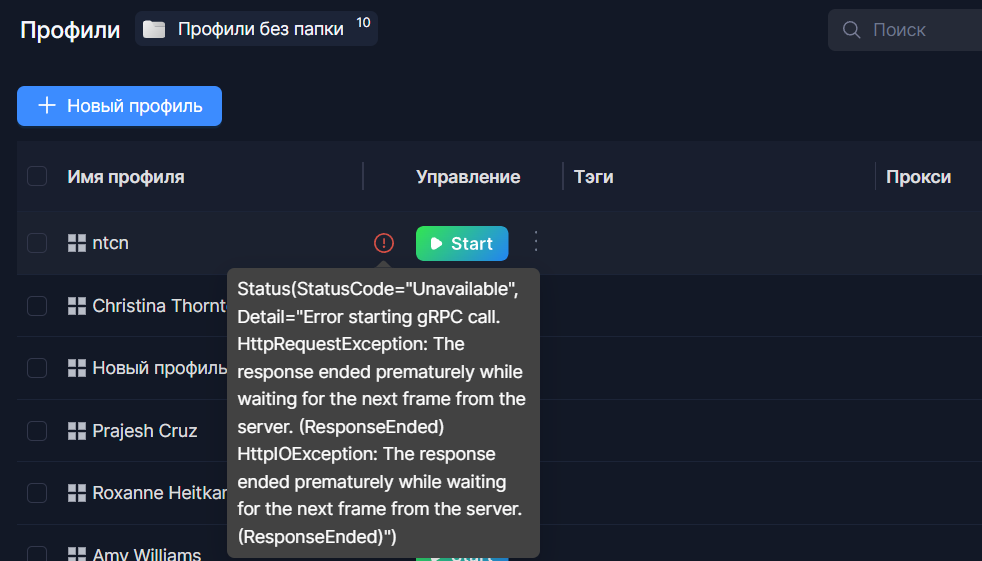
Task: Click the Windows icon beside Prajesh Cruz
Action: pyautogui.click(x=77, y=431)
